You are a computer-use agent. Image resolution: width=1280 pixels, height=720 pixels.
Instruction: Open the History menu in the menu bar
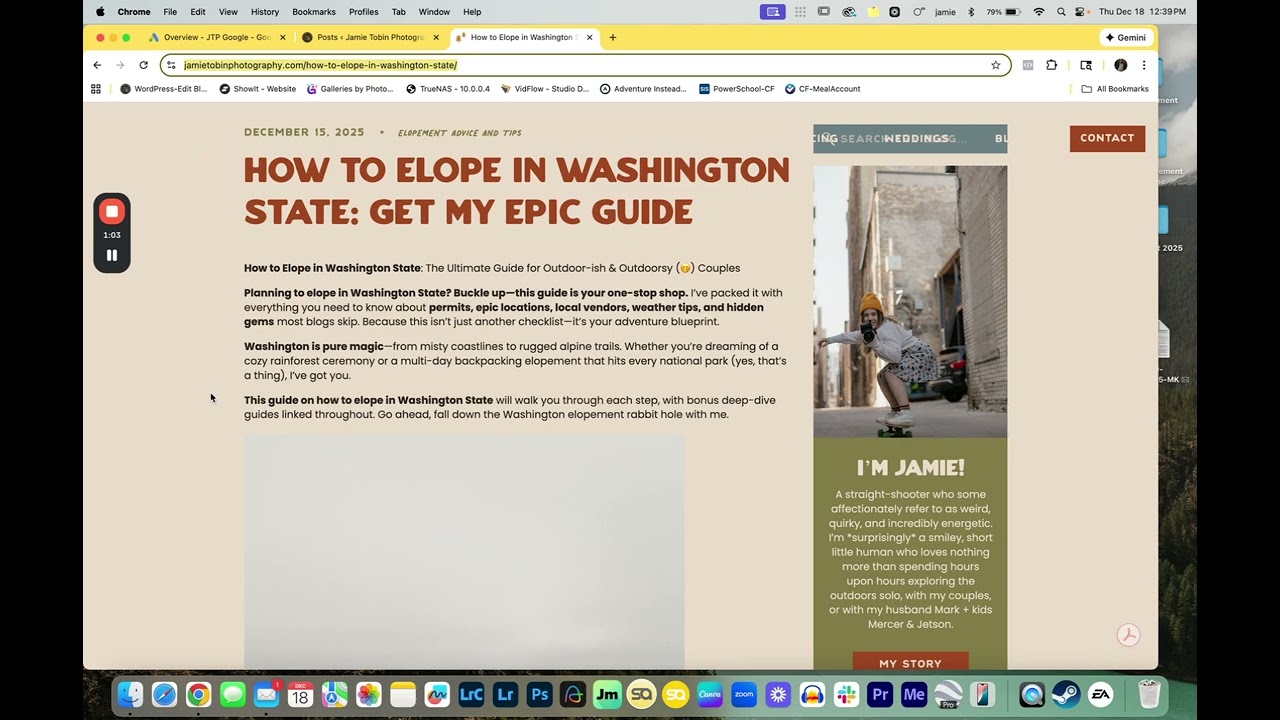[265, 12]
